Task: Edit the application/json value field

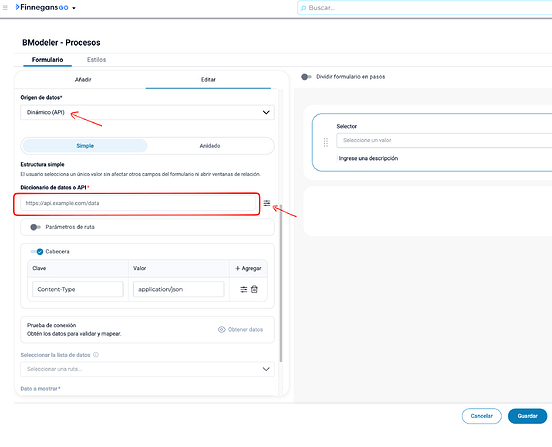Action: [178, 289]
